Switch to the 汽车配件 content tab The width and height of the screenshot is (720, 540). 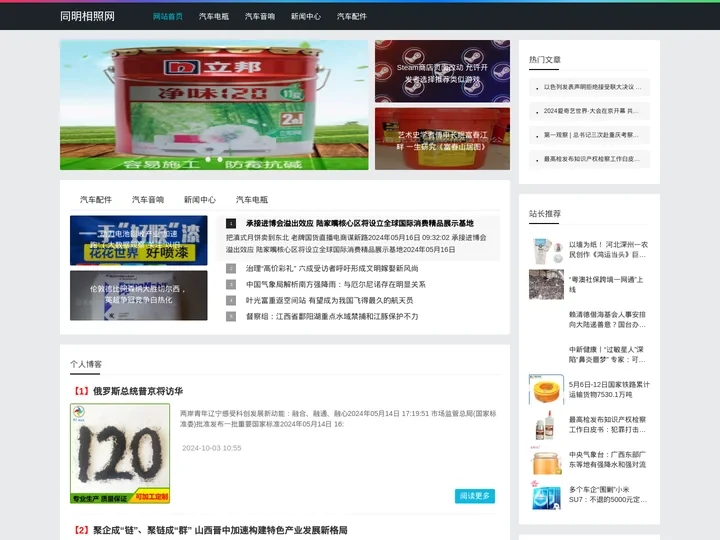coord(96,200)
